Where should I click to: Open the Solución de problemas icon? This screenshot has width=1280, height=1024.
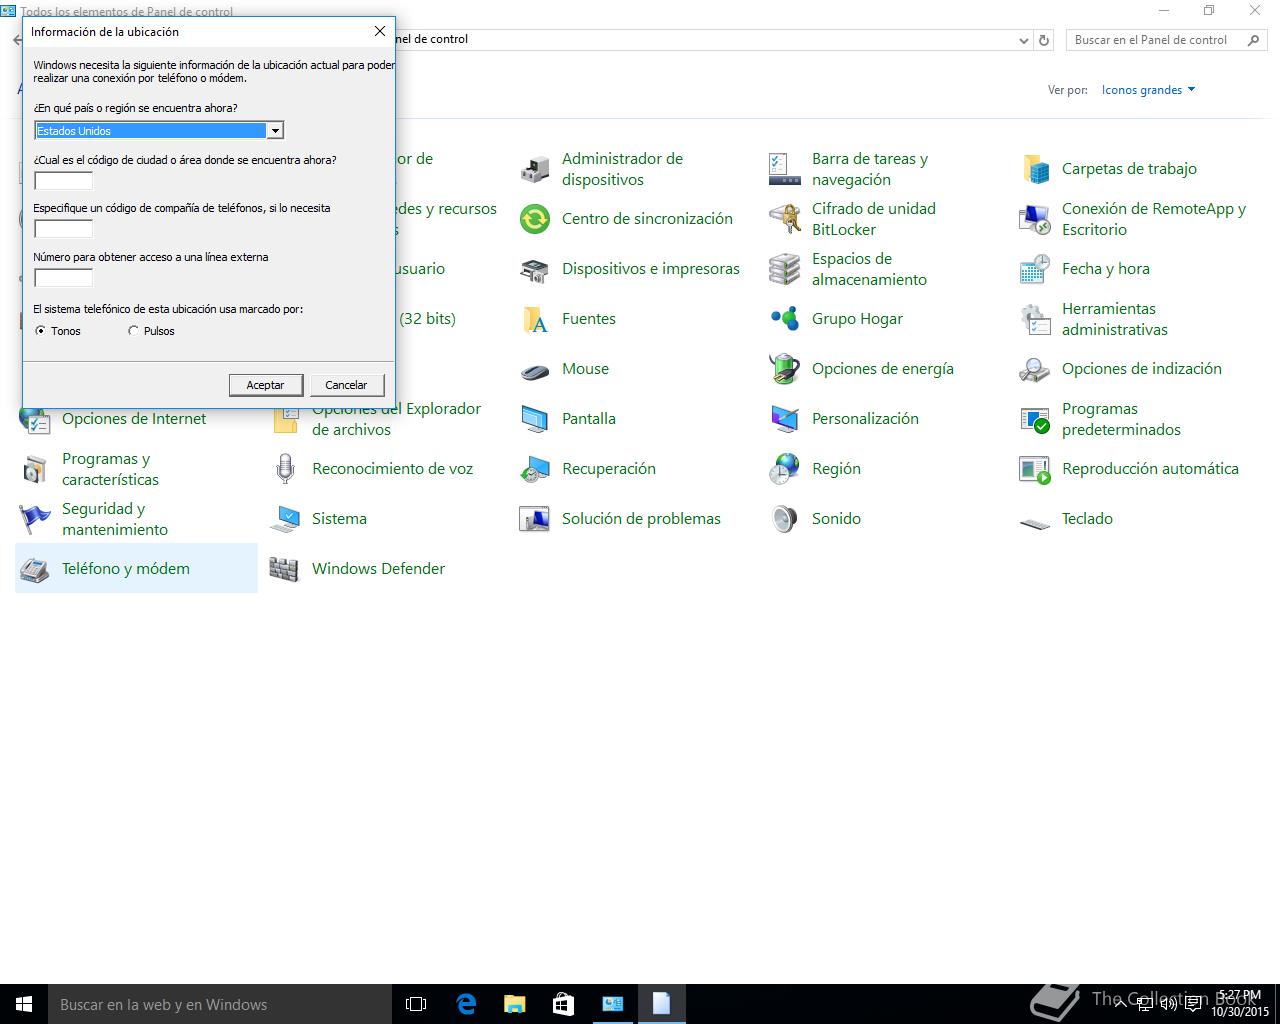535,519
